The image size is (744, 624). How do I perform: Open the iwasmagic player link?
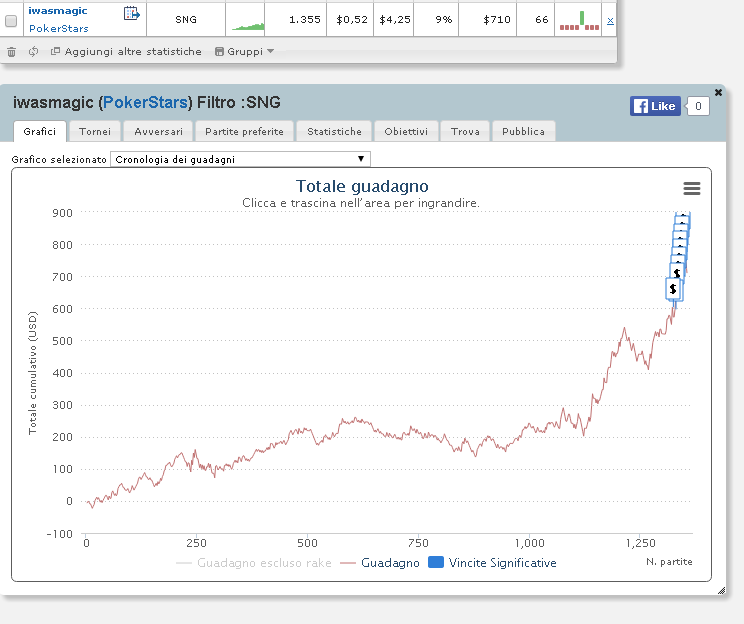(57, 10)
